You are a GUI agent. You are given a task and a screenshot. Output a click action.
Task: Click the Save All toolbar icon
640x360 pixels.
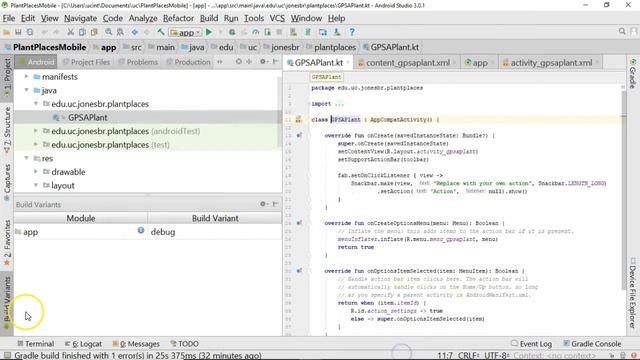tap(18, 32)
